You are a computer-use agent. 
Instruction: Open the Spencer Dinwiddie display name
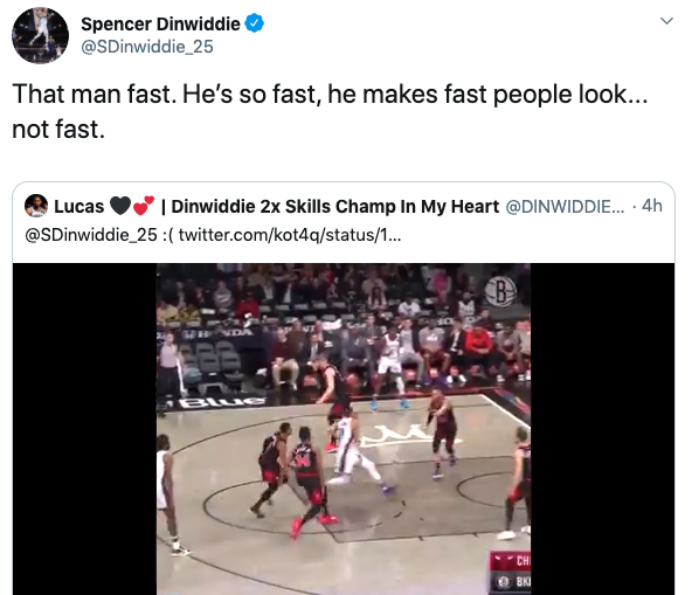[x=160, y=23]
